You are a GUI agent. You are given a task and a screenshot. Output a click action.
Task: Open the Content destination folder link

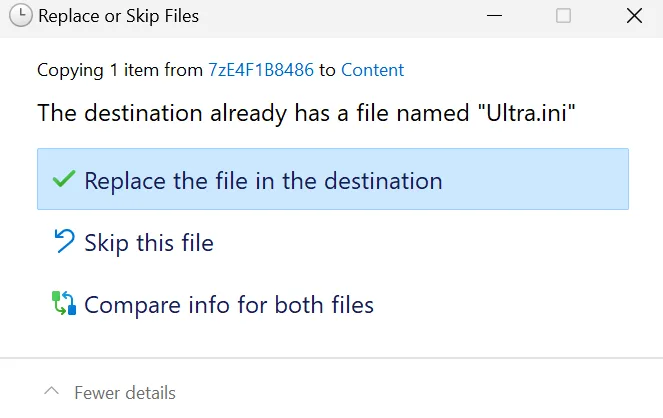373,70
